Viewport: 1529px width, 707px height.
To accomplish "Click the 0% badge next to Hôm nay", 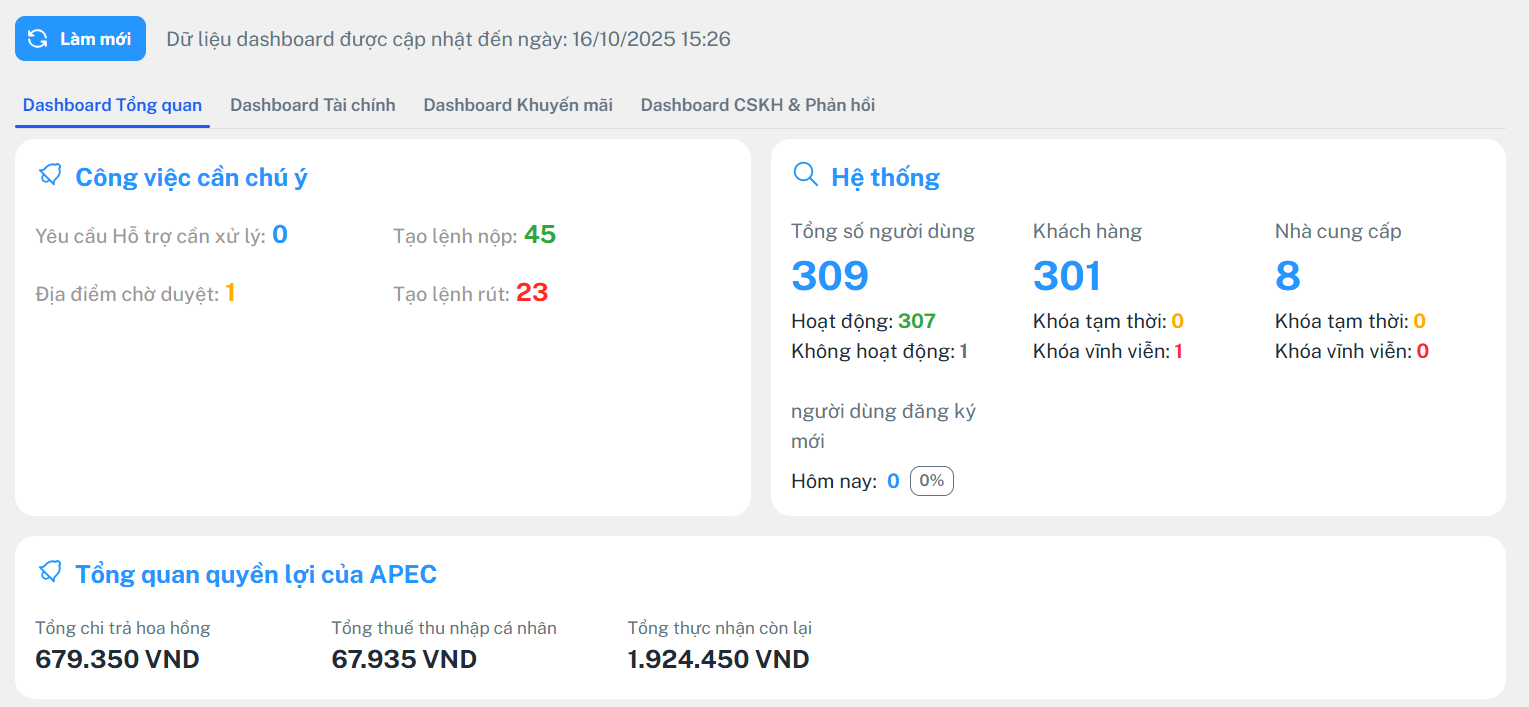I will click(931, 481).
